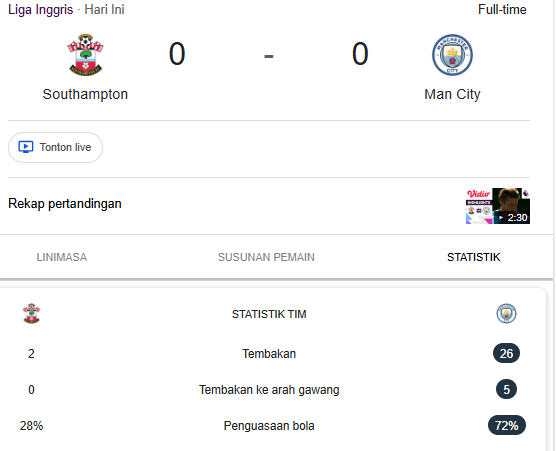The width and height of the screenshot is (556, 451).
Task: Click the Southampton team name
Action: click(85, 94)
